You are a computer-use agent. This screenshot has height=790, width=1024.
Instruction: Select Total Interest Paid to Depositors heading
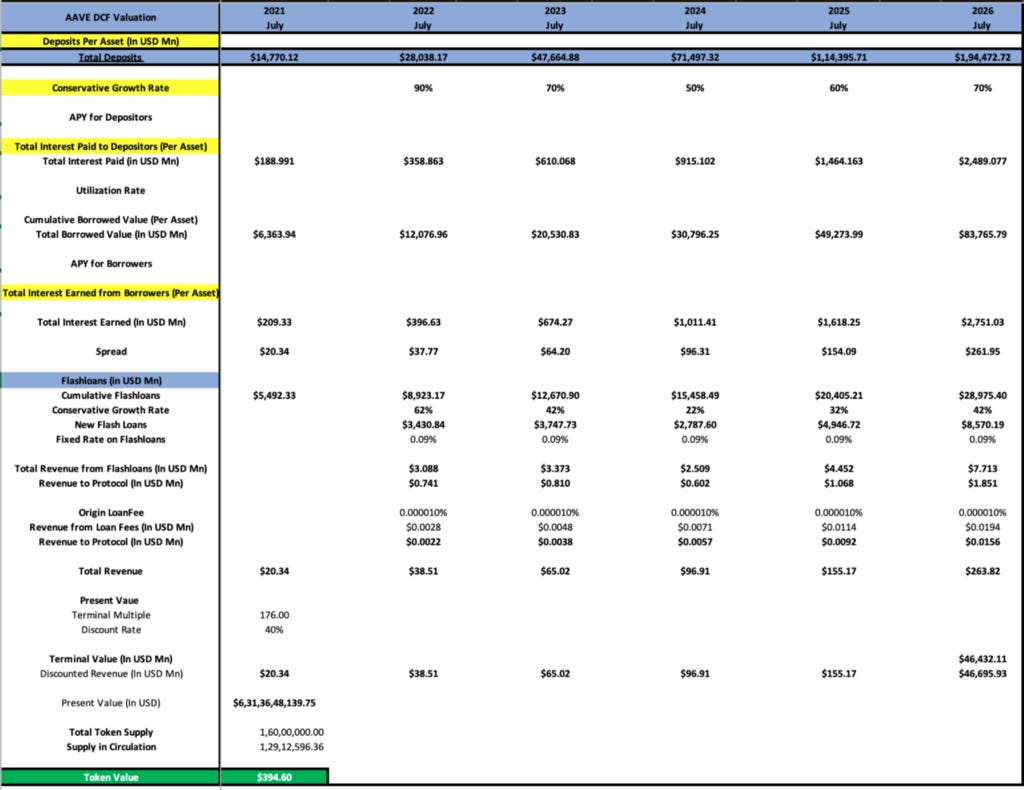coord(110,146)
